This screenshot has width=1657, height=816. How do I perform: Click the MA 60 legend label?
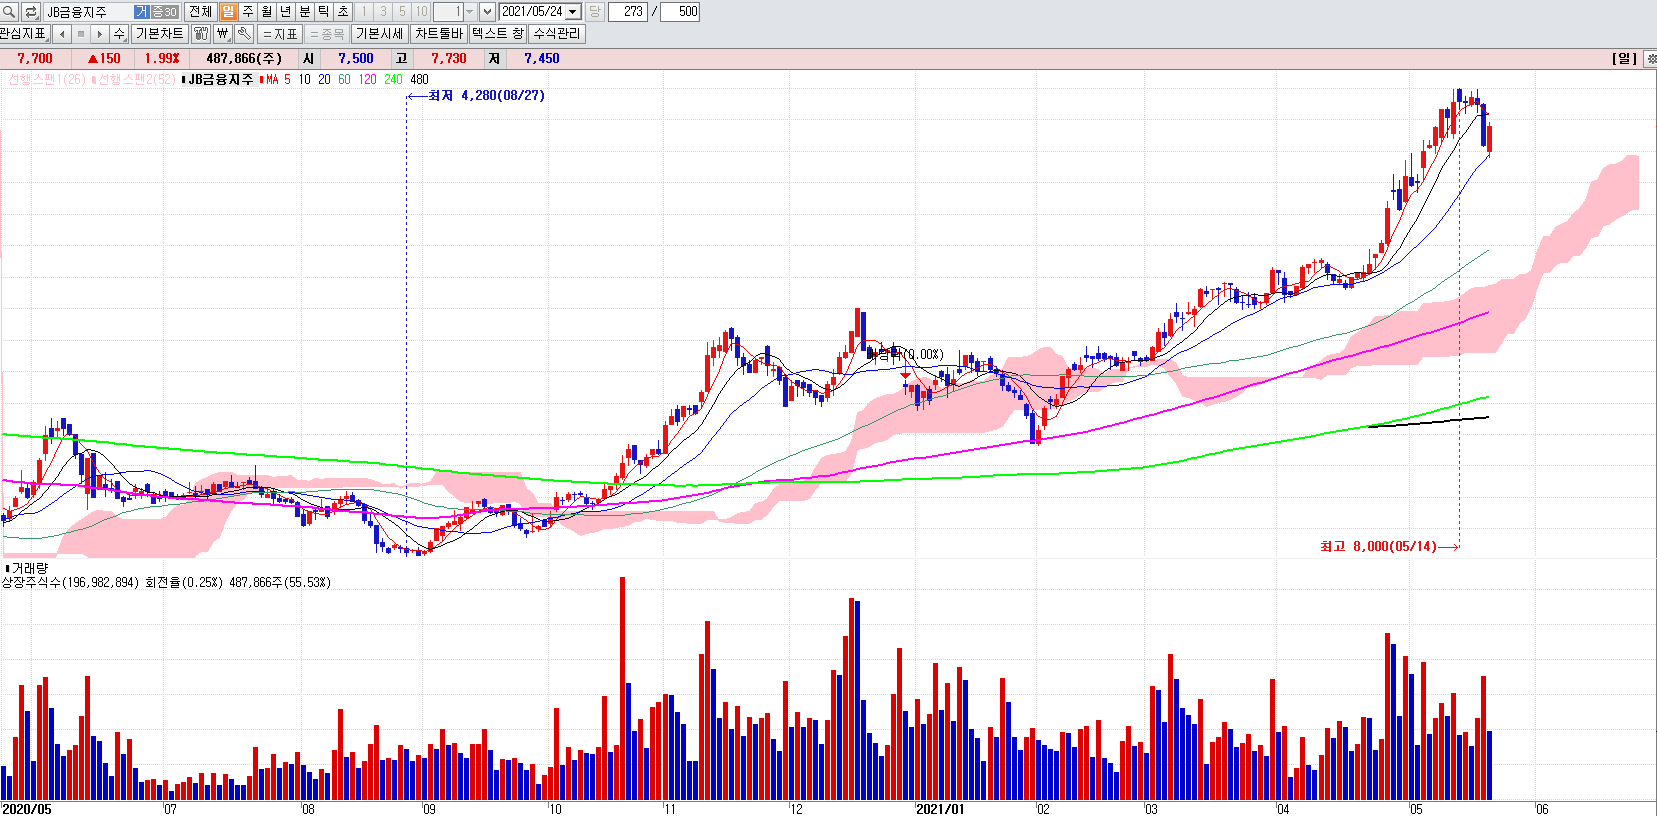(345, 79)
